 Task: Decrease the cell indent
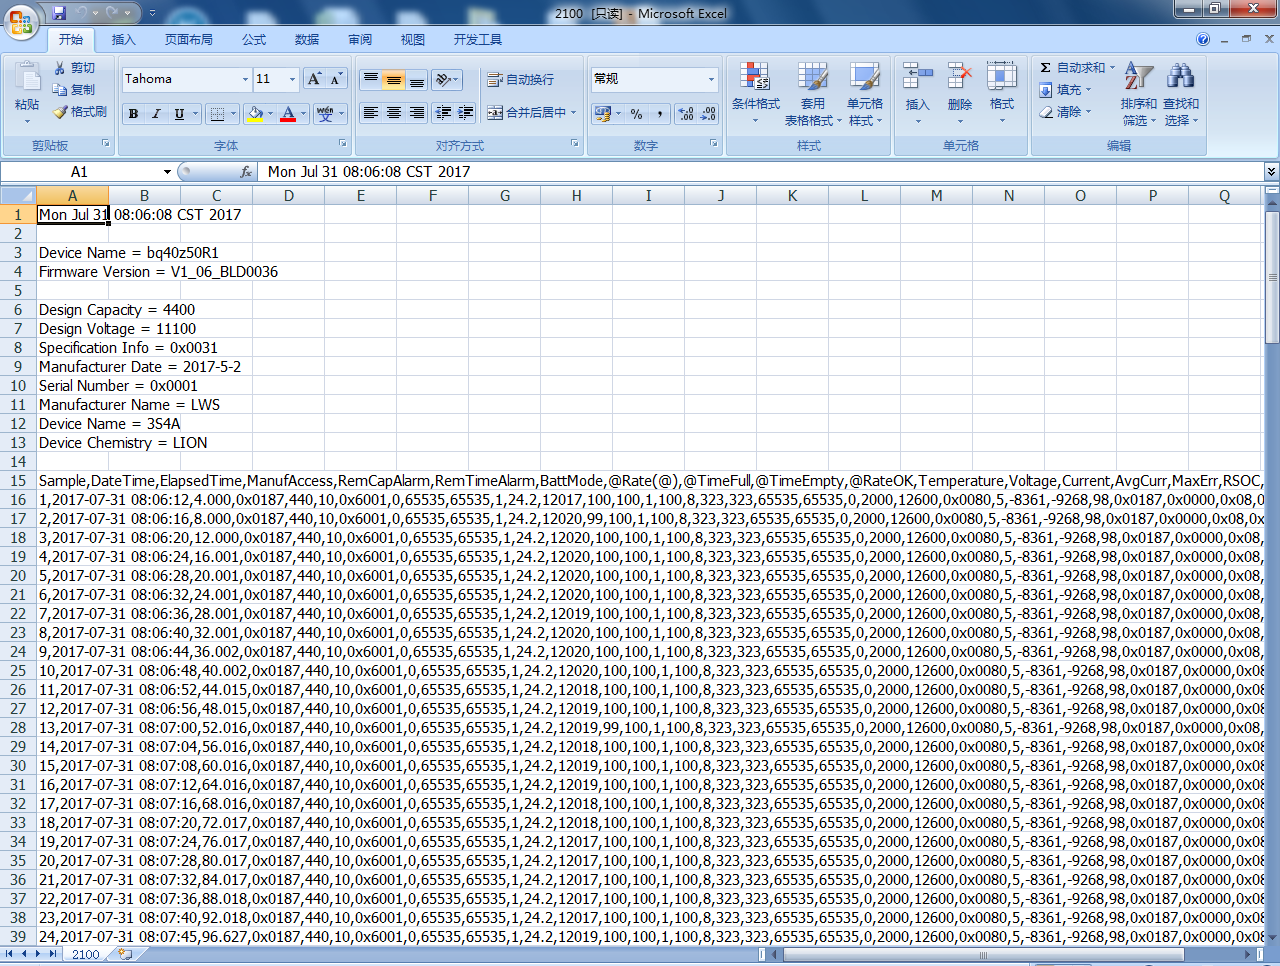444,113
